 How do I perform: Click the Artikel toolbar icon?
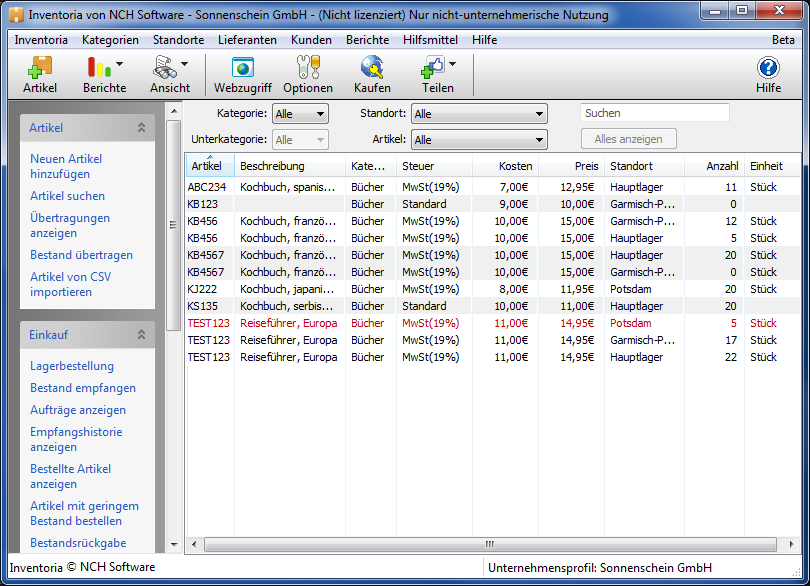pyautogui.click(x=40, y=67)
